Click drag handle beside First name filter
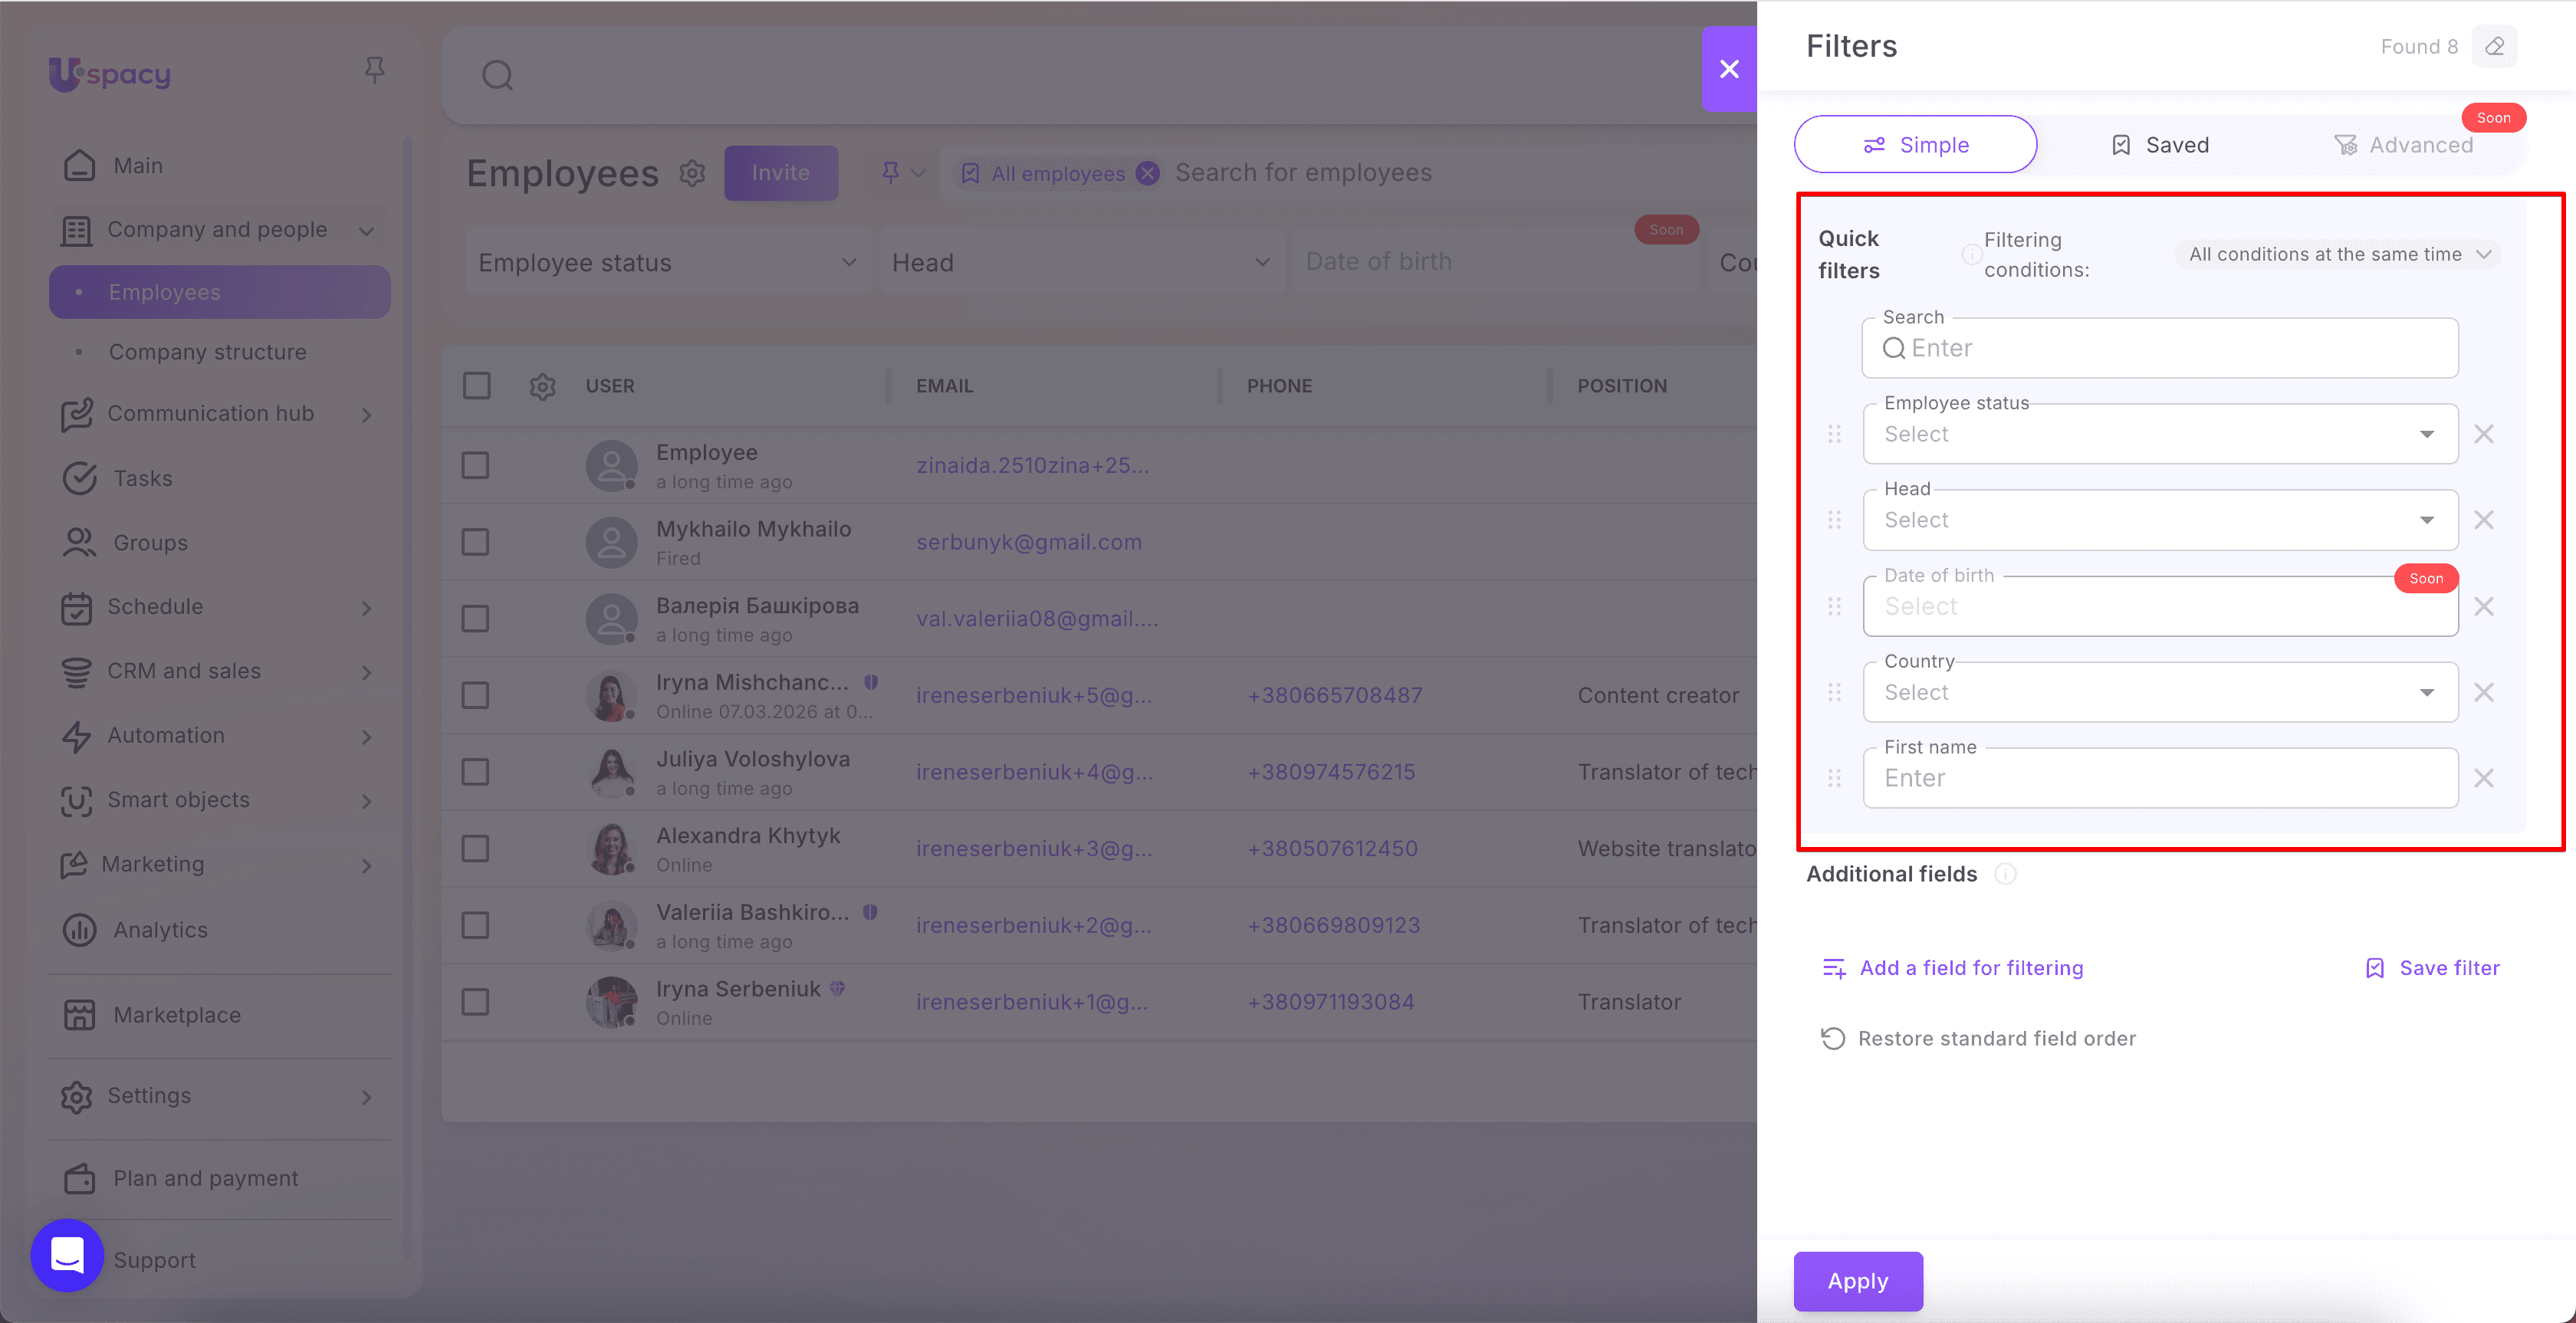 [1834, 778]
